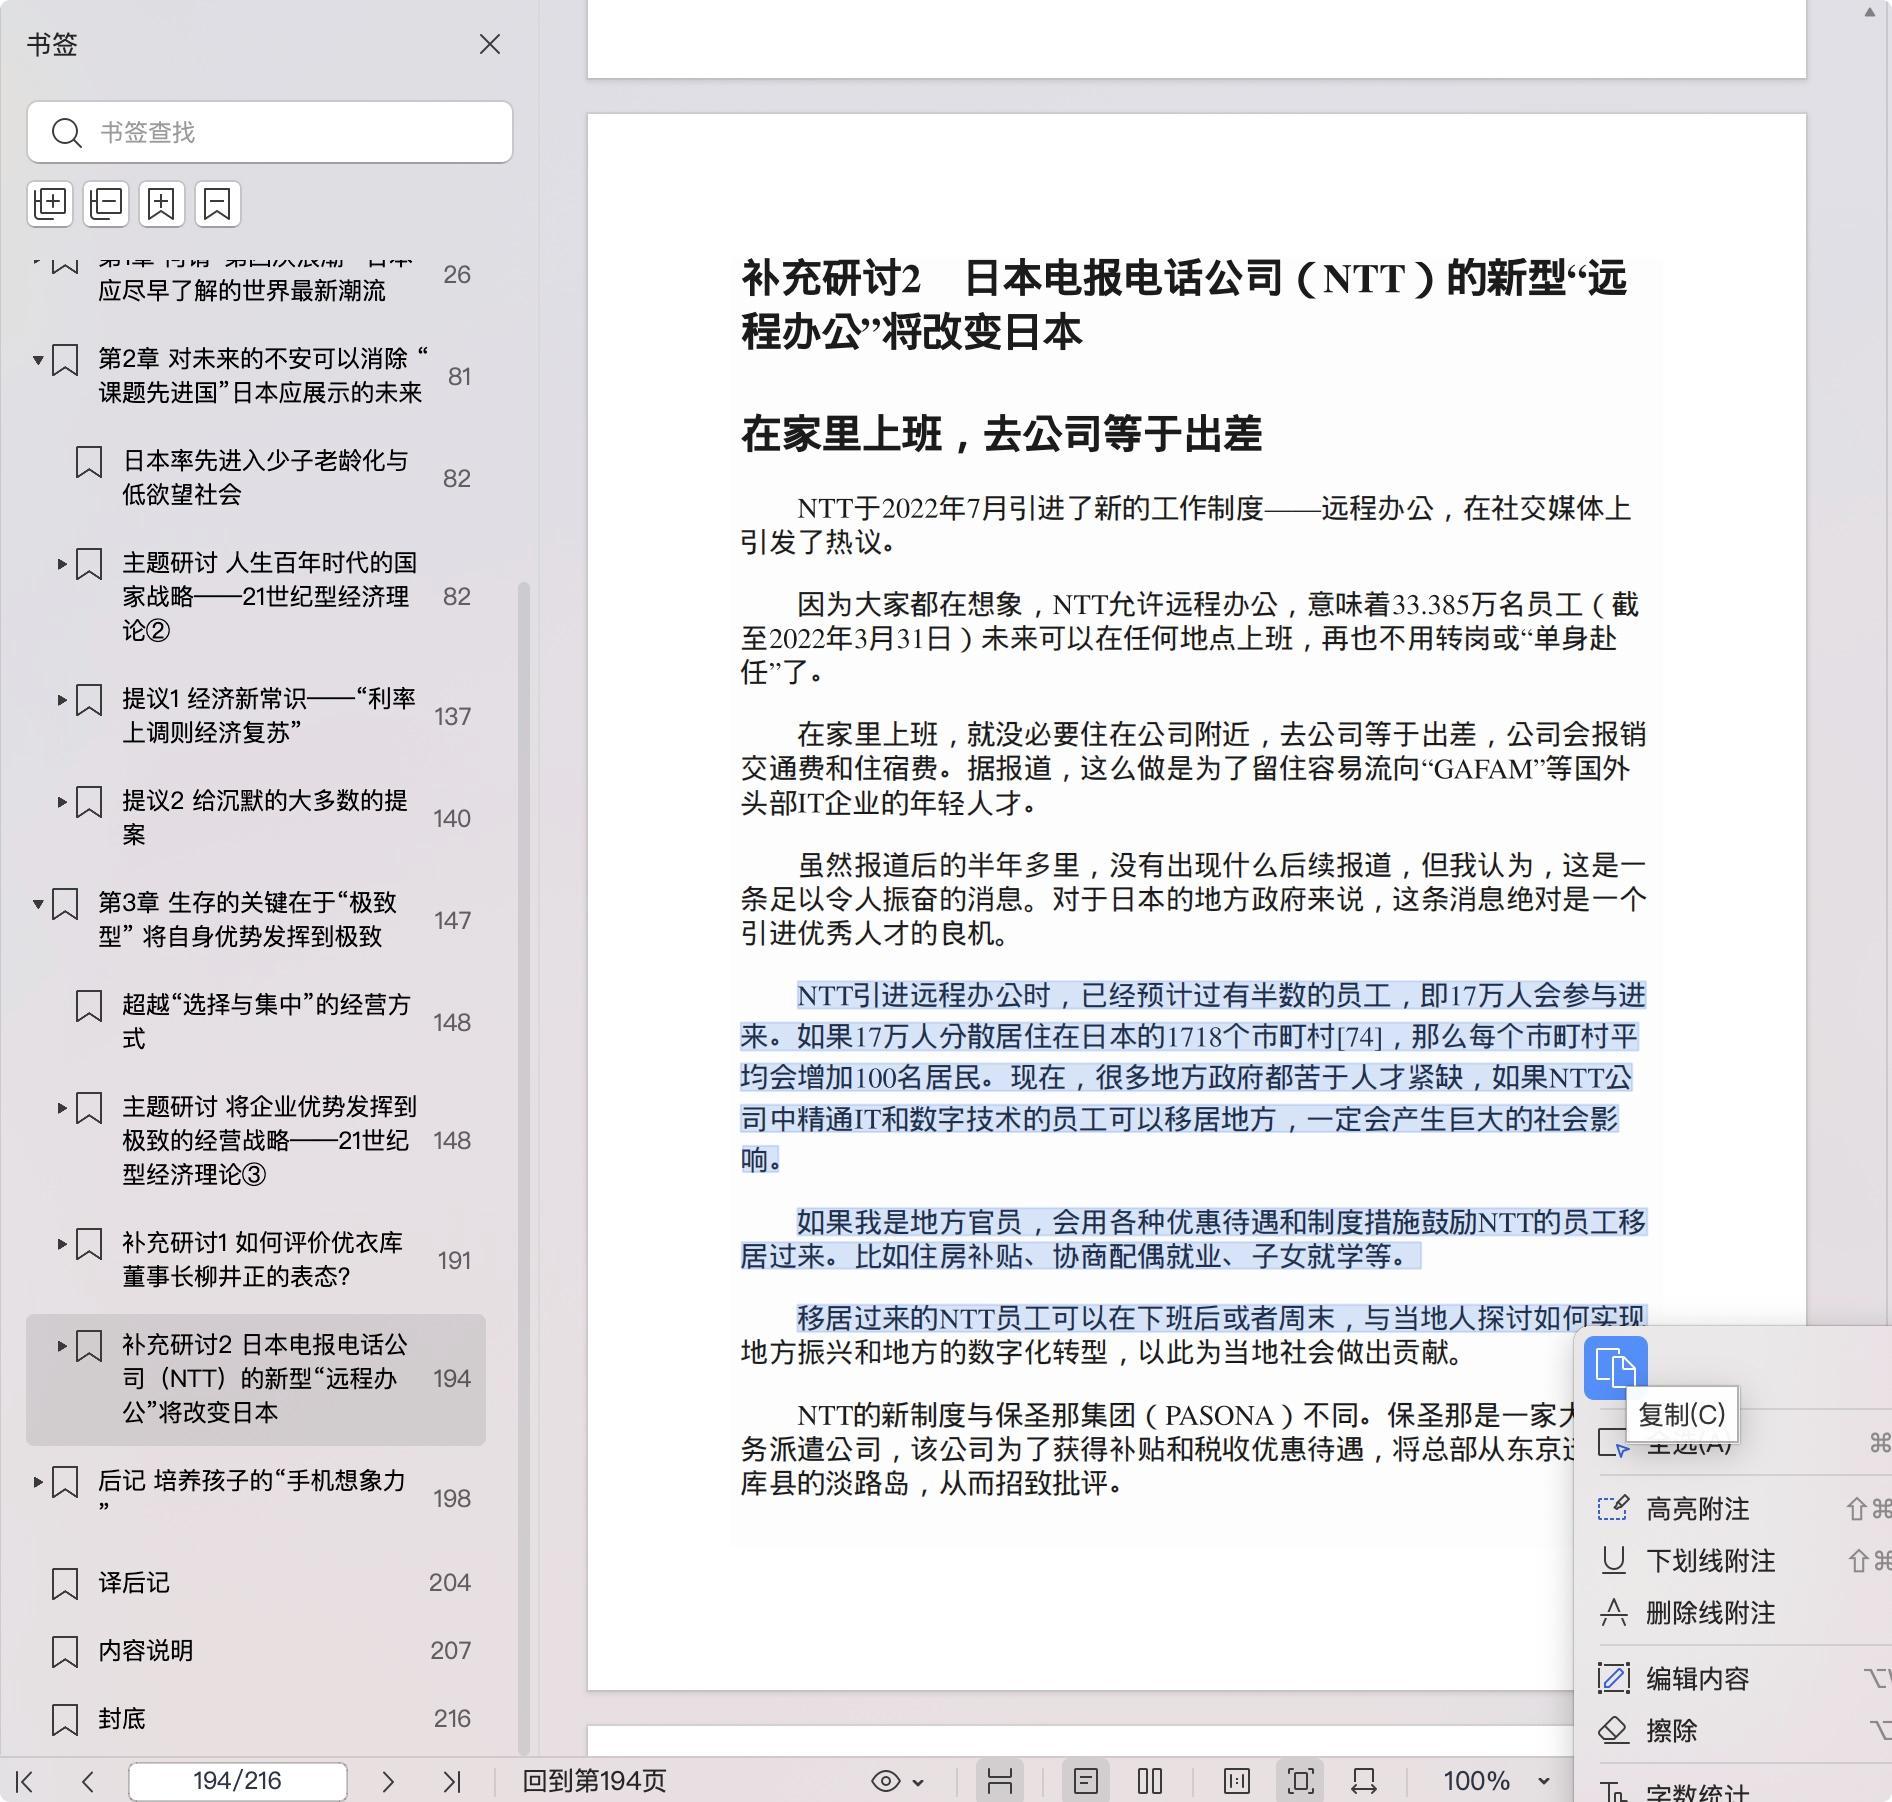Select 删除线附注 in the context menu
The image size is (1892, 1802).
[x=1710, y=1613]
